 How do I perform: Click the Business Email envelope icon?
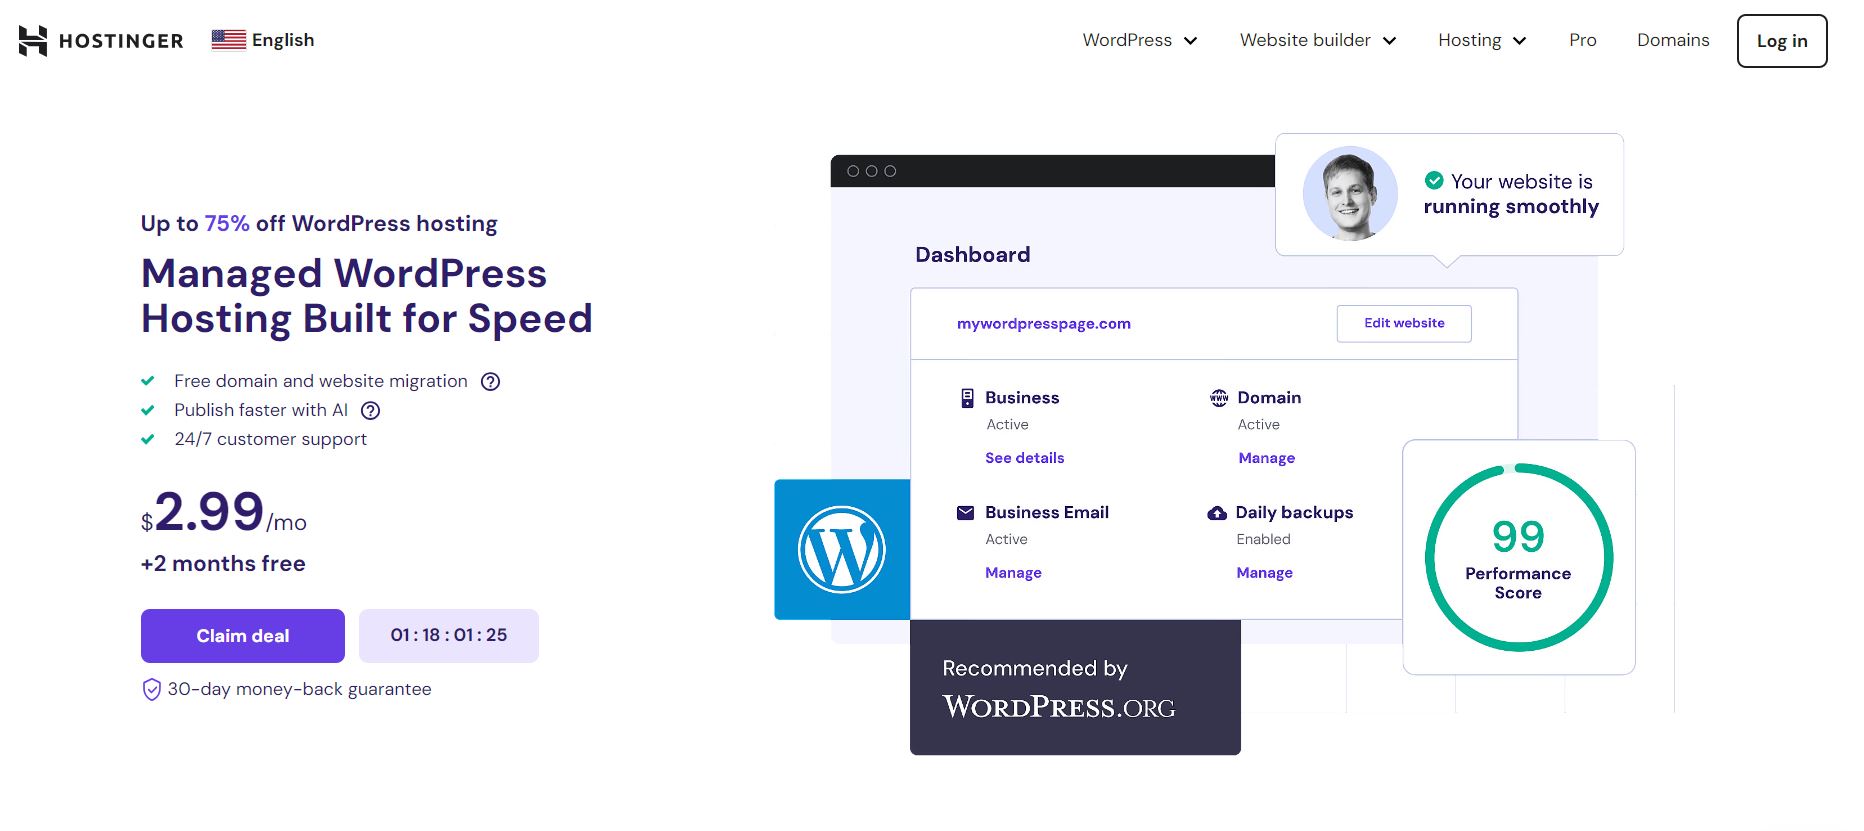[x=965, y=513]
